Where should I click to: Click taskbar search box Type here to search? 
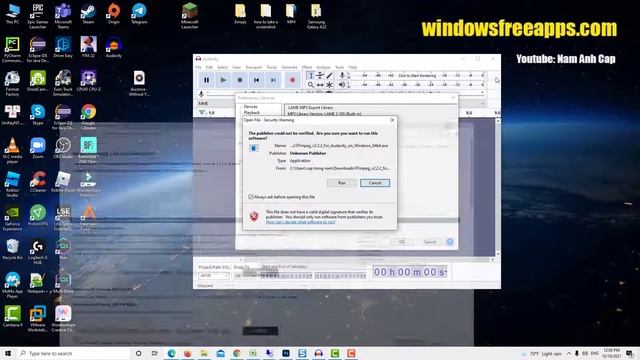(73, 353)
